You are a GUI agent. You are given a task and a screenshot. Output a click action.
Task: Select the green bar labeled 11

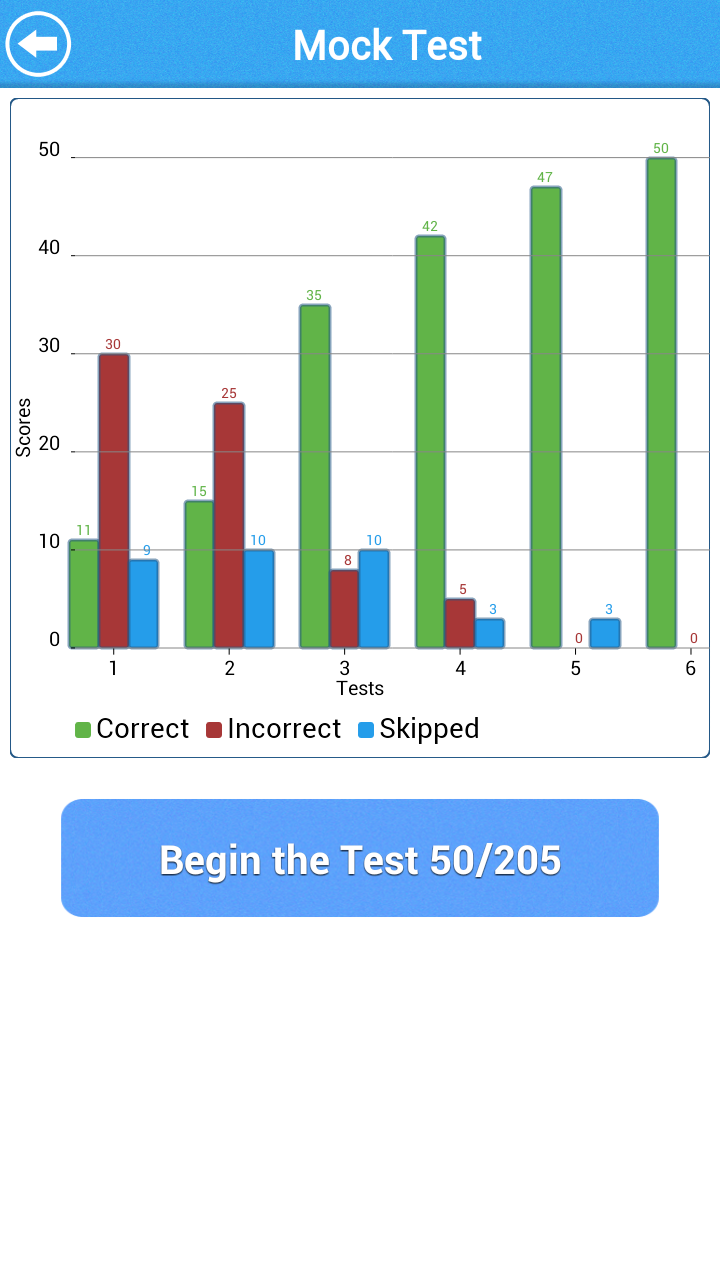pyautogui.click(x=84, y=594)
